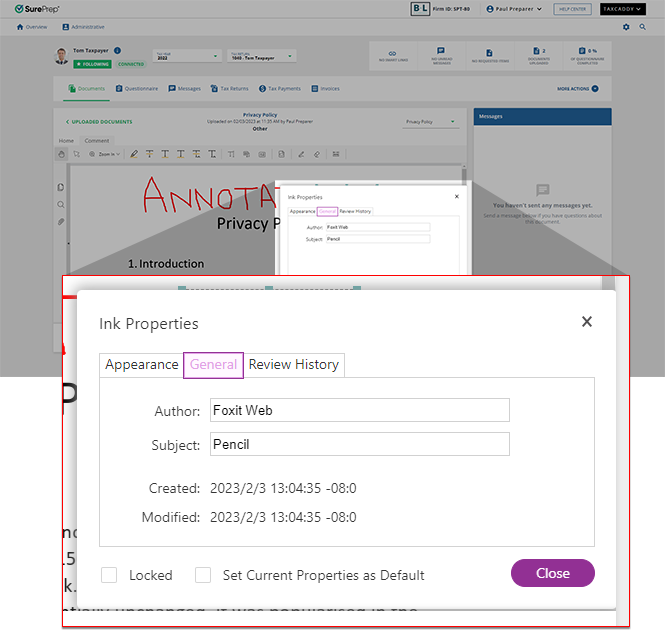Click the Connected status badge
665x634 pixels.
tap(131, 64)
